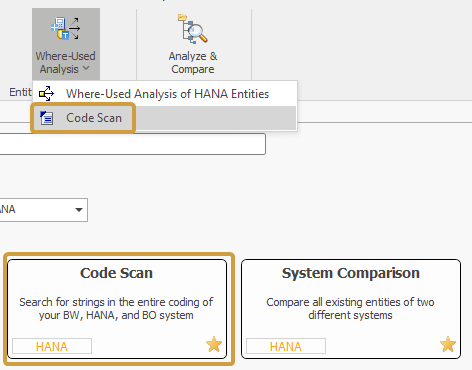
Task: Expand the Where-Used Analysis dropdown chevron
Action: click(x=86, y=68)
